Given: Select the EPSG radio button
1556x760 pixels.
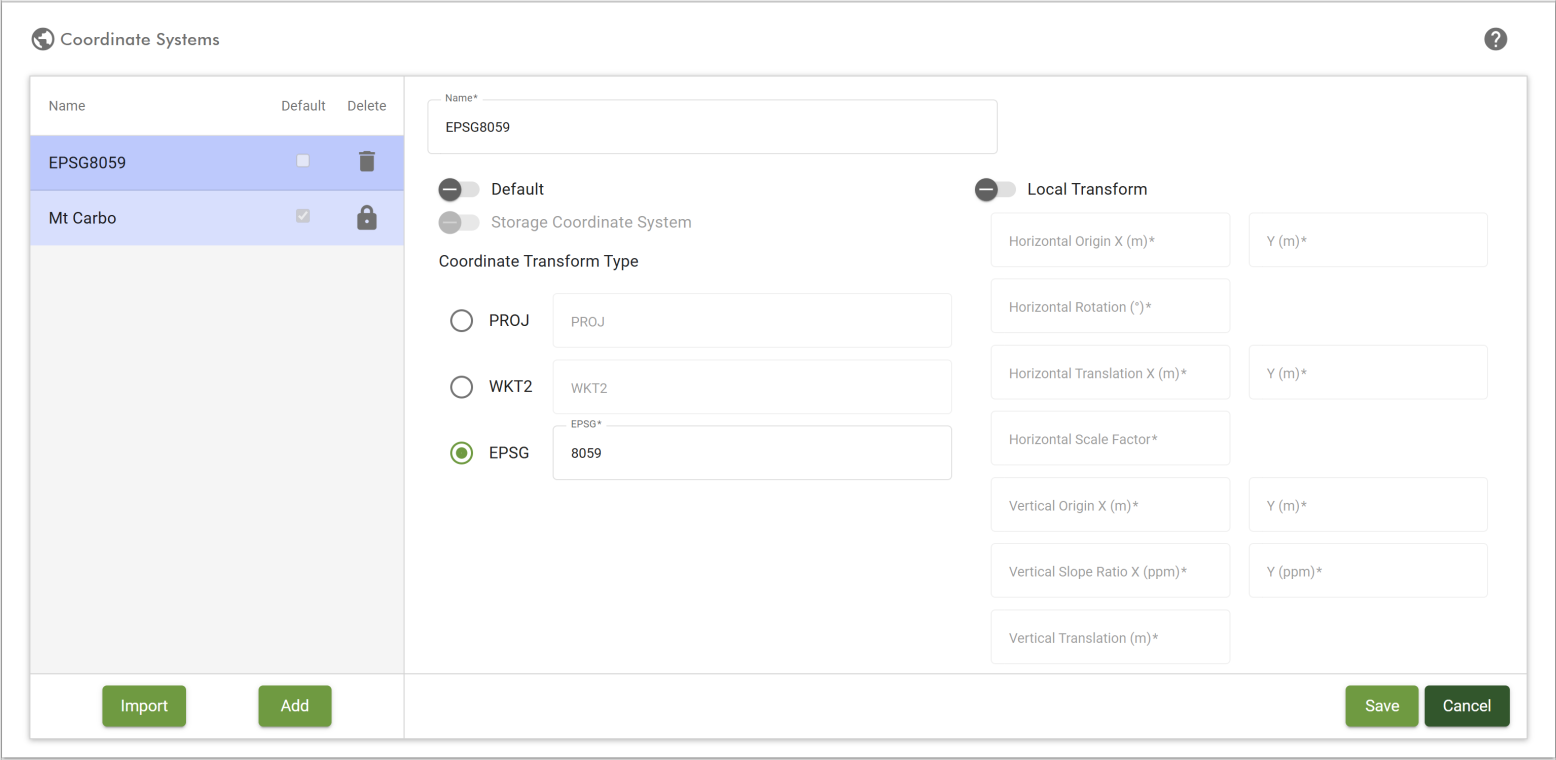Looking at the screenshot, I should click(461, 453).
